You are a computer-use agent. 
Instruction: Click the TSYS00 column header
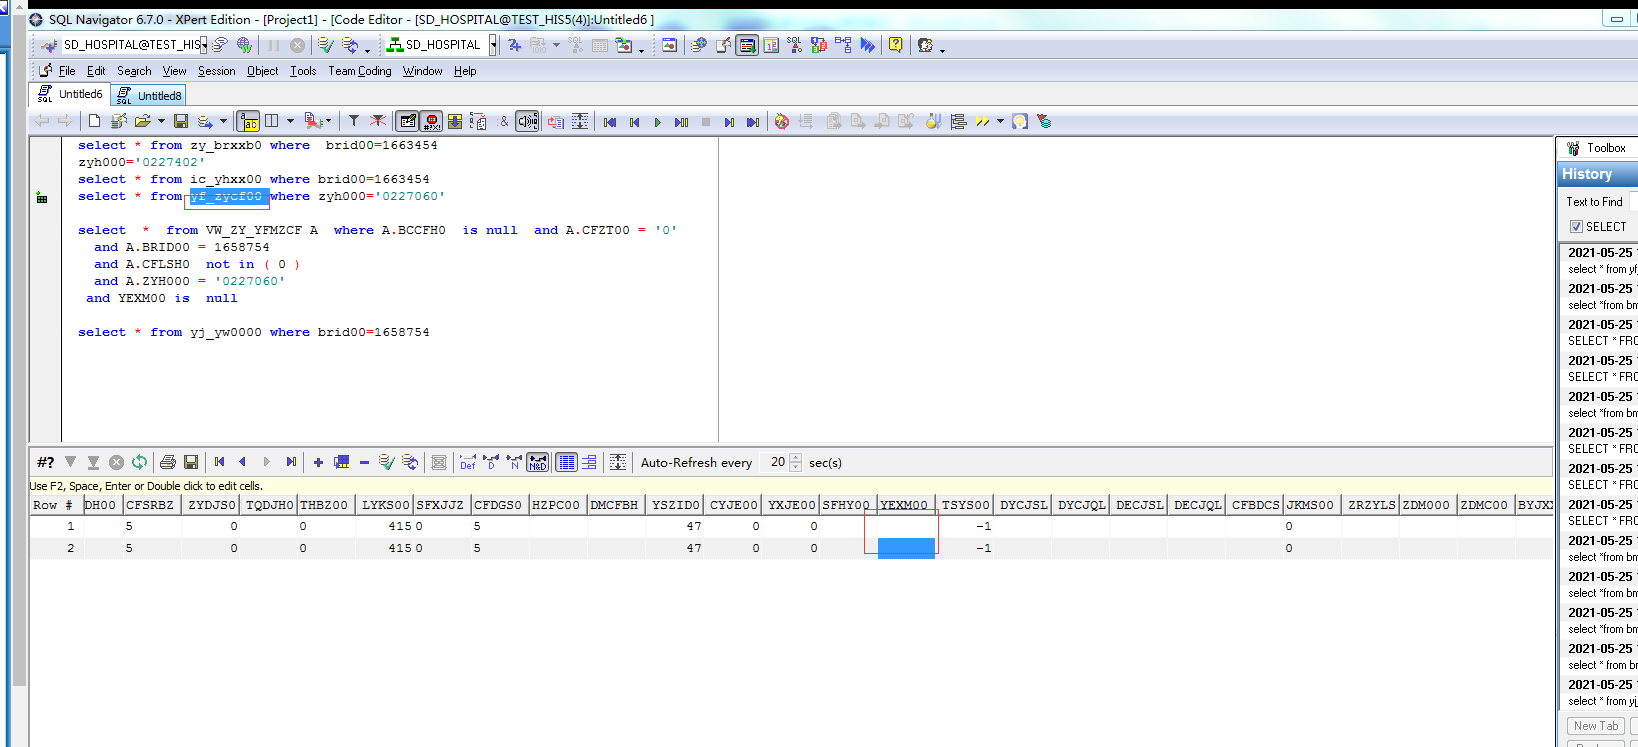point(966,505)
